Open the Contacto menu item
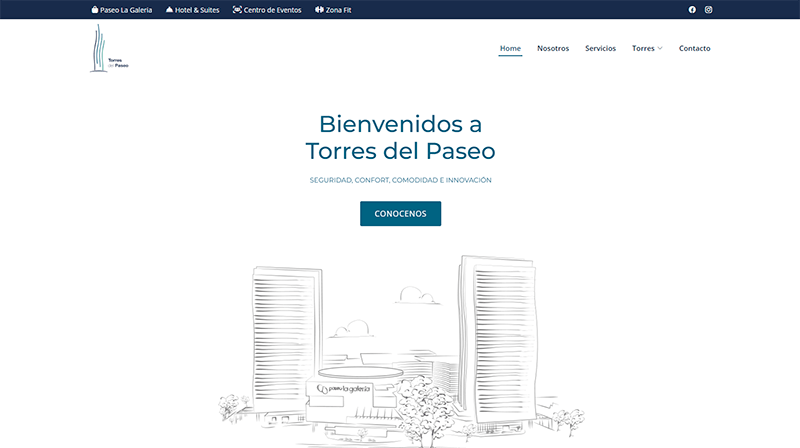The image size is (800, 448). pyautogui.click(x=694, y=48)
